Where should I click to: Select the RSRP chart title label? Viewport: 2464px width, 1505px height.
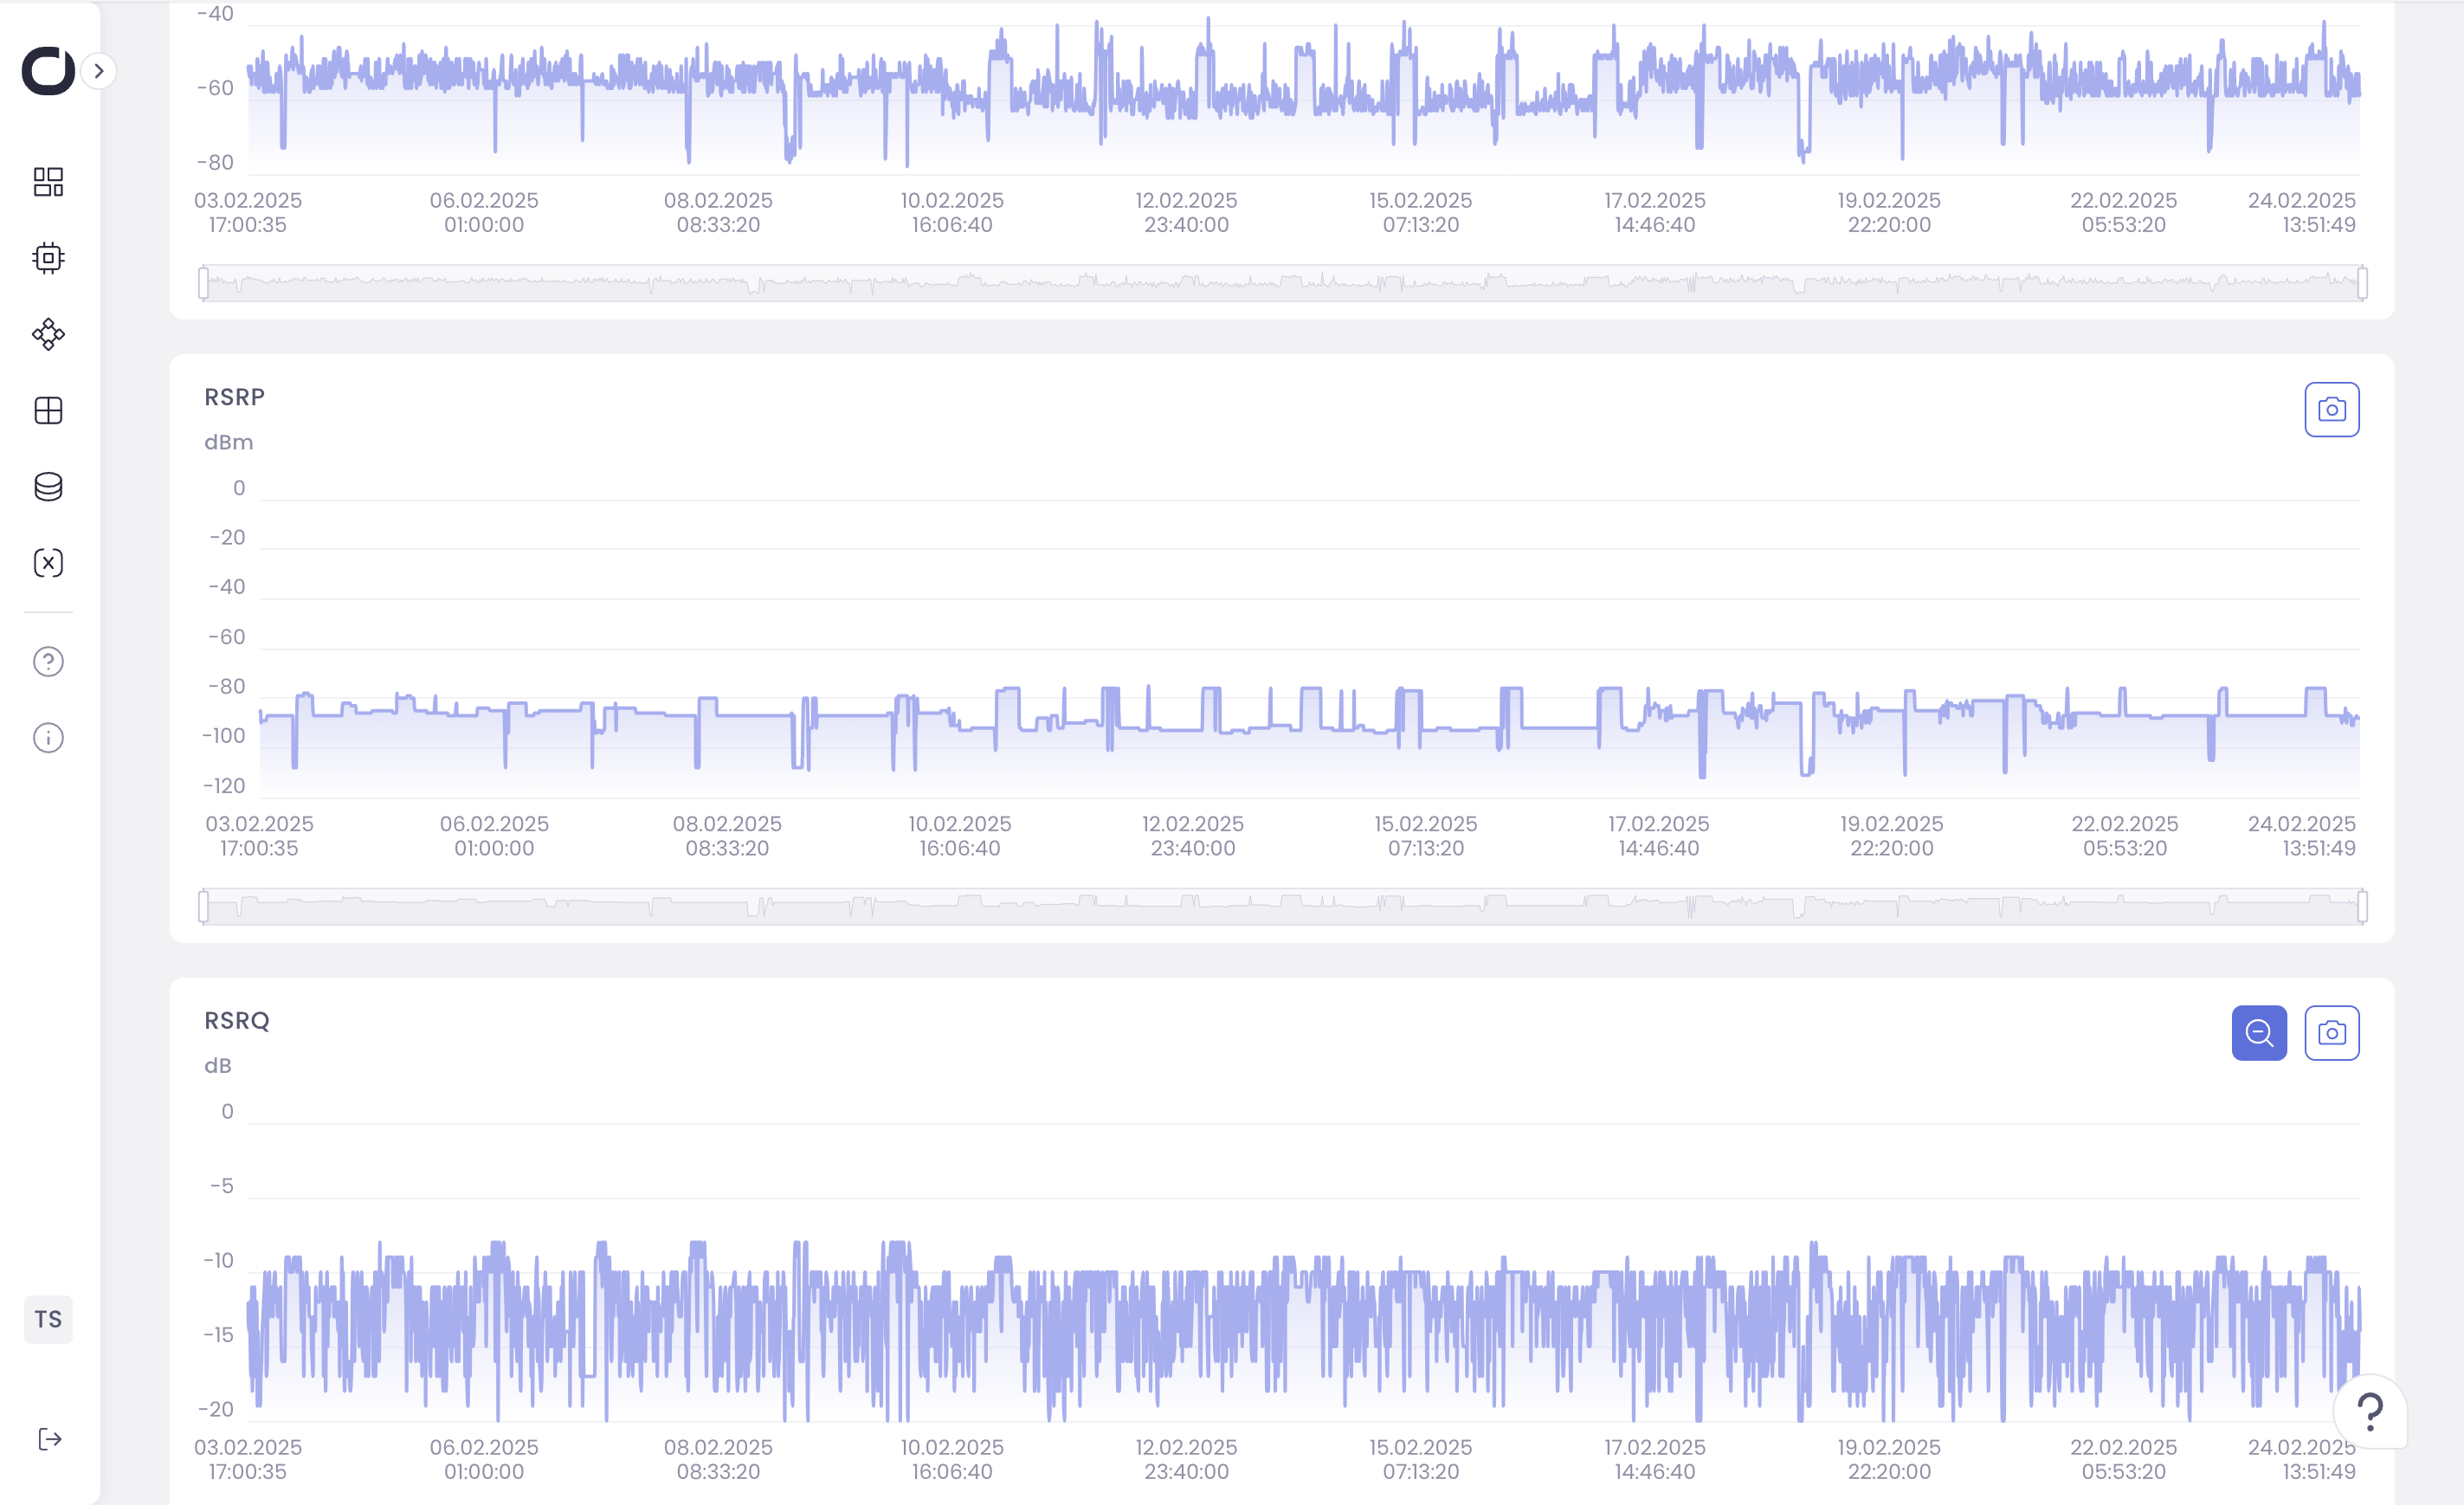click(x=234, y=396)
